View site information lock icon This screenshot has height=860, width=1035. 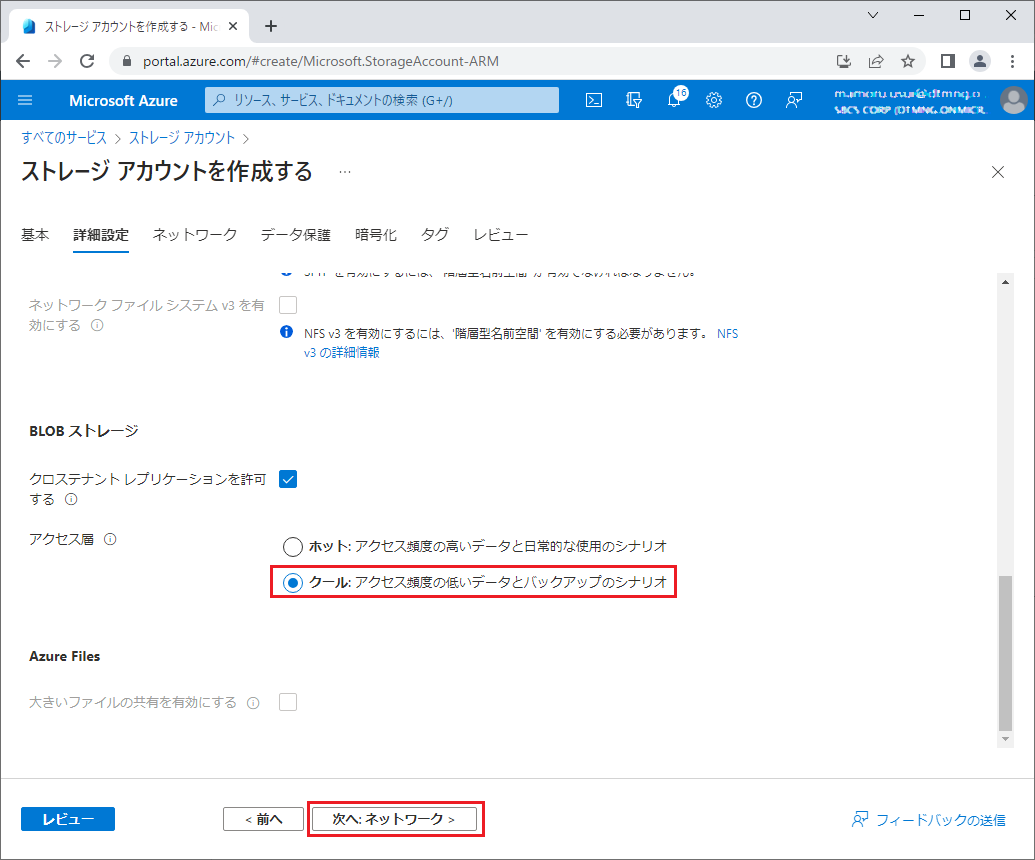coord(127,61)
